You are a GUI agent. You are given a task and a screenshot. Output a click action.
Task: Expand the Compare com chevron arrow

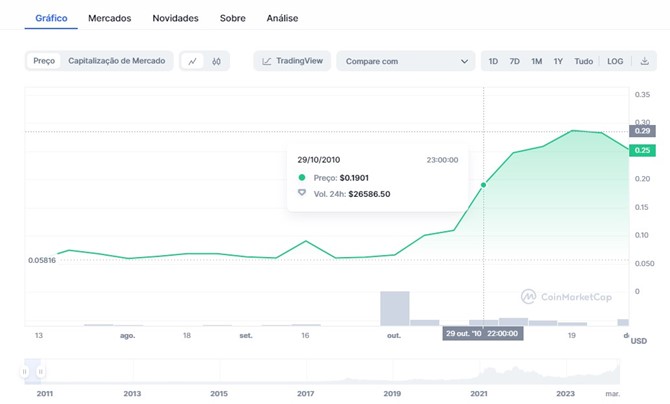coord(463,61)
